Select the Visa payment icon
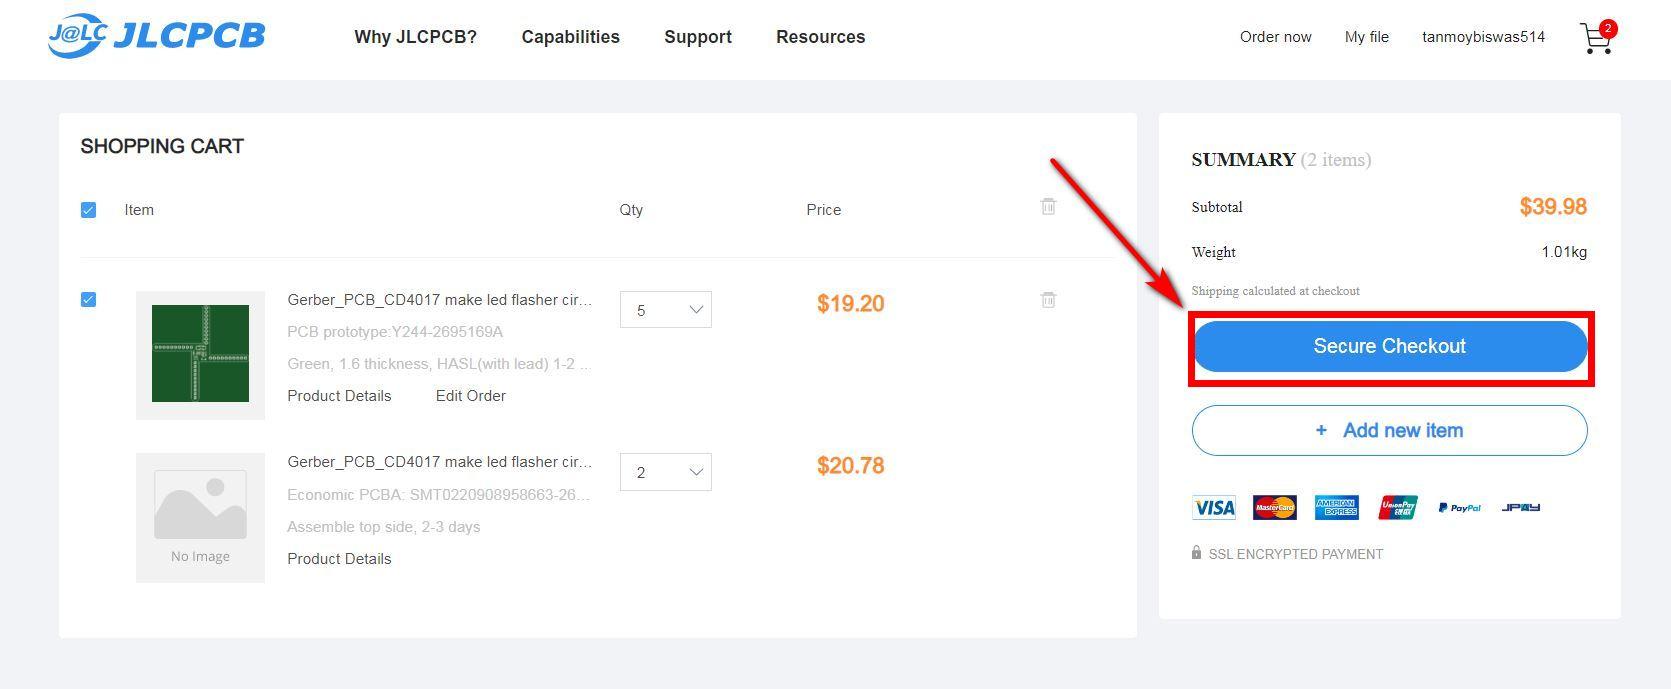The width and height of the screenshot is (1671, 689). point(1214,507)
